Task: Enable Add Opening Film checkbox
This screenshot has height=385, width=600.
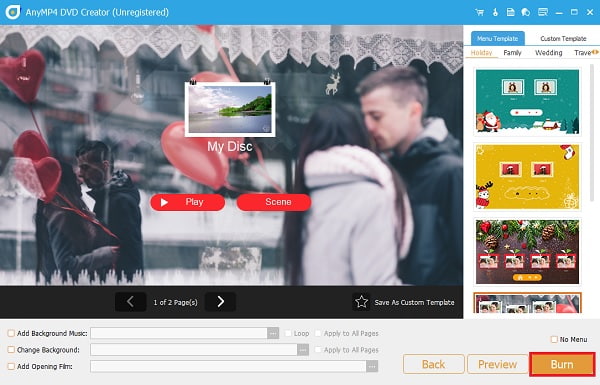Action: pyautogui.click(x=11, y=366)
